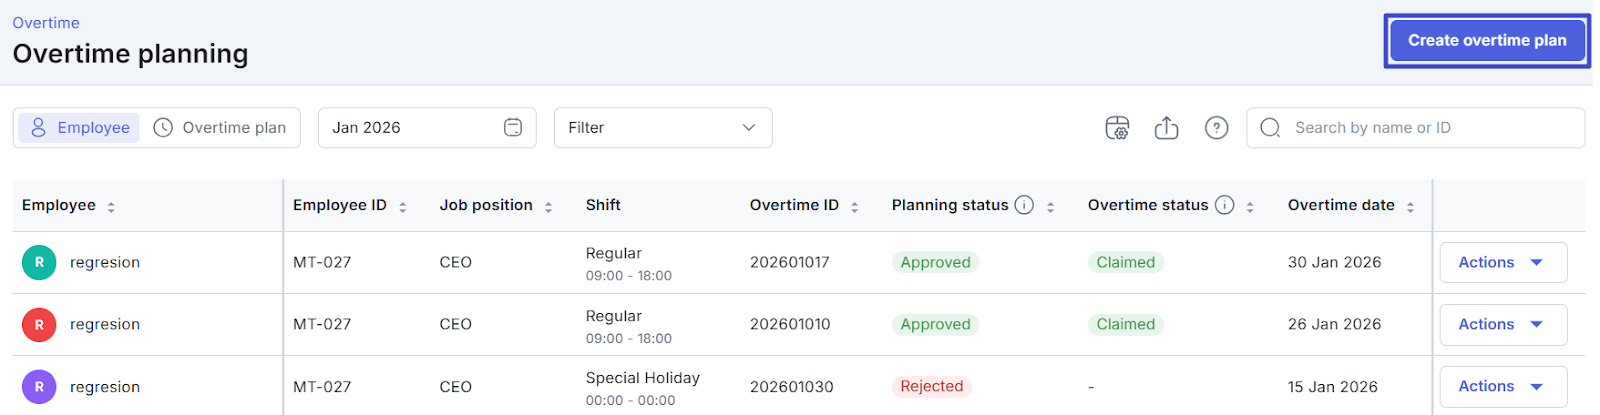Open Actions menu for 30 Jan 2026

(1502, 263)
